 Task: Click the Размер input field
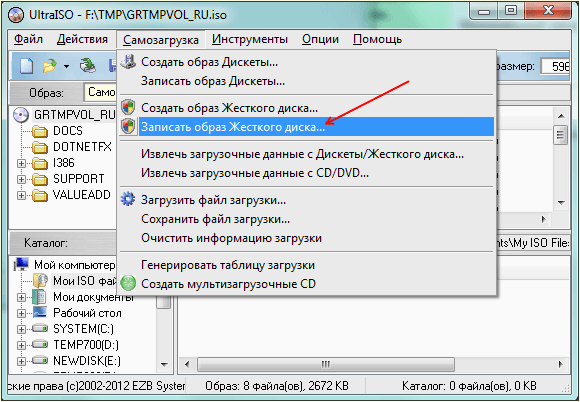[555, 67]
